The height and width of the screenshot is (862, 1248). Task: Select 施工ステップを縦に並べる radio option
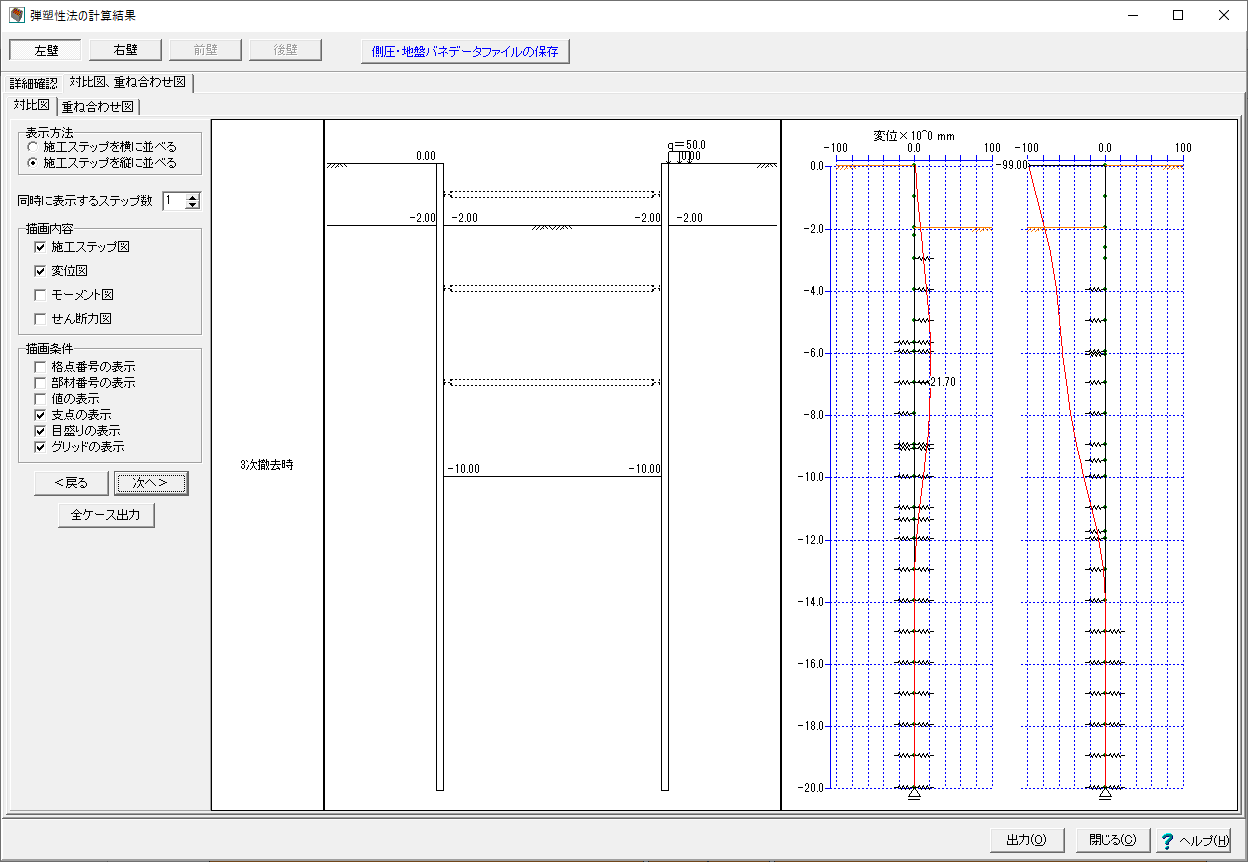(33, 163)
